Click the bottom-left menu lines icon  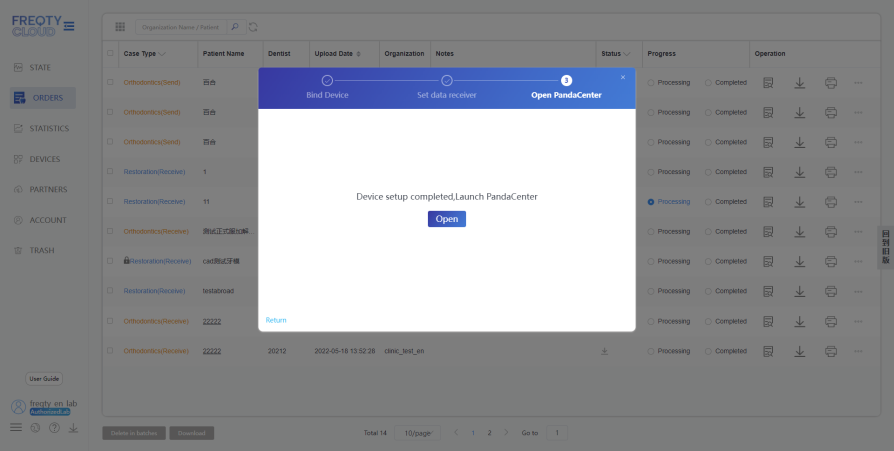coord(16,427)
